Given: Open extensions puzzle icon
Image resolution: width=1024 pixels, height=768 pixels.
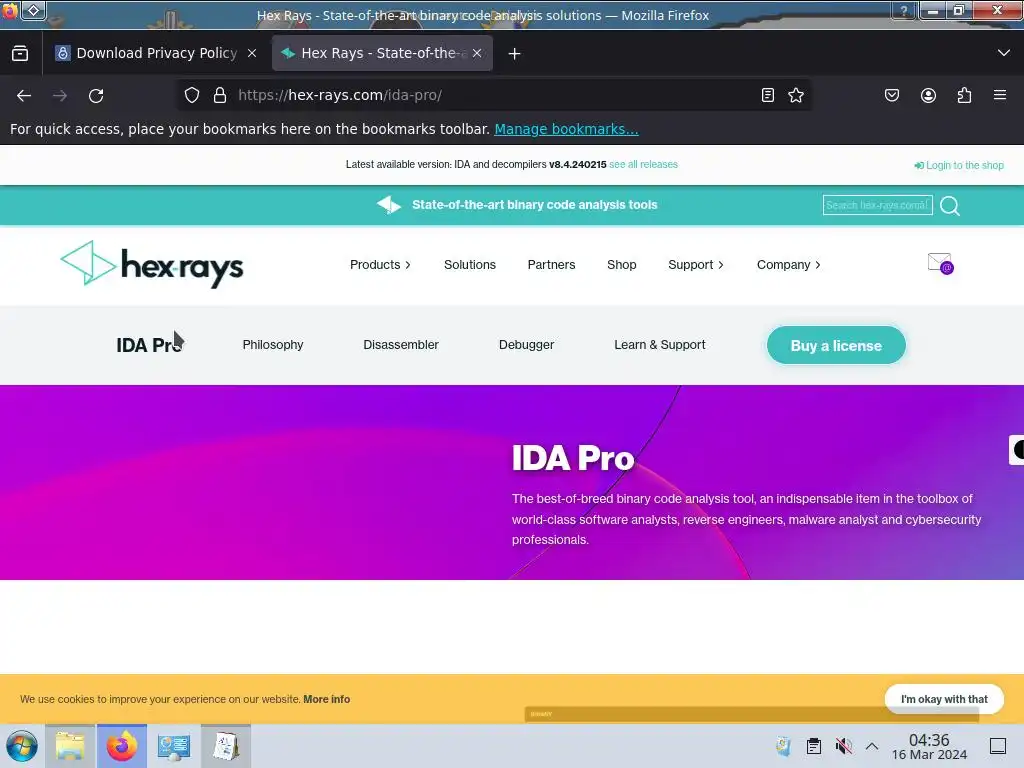Looking at the screenshot, I should [964, 95].
